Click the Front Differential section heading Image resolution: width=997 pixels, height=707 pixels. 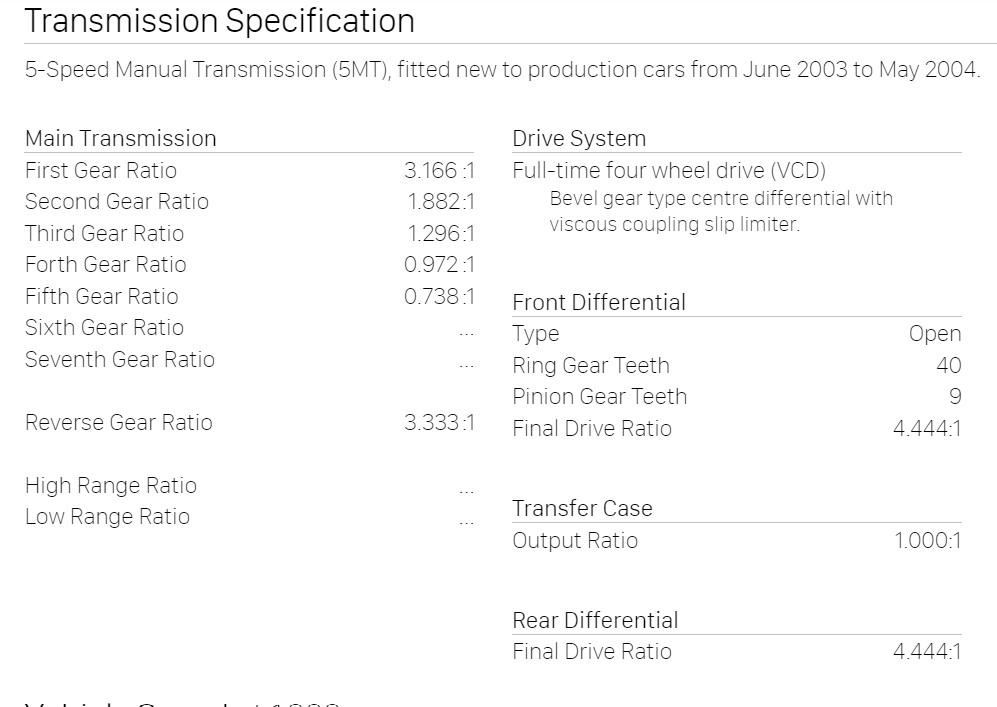coord(599,302)
